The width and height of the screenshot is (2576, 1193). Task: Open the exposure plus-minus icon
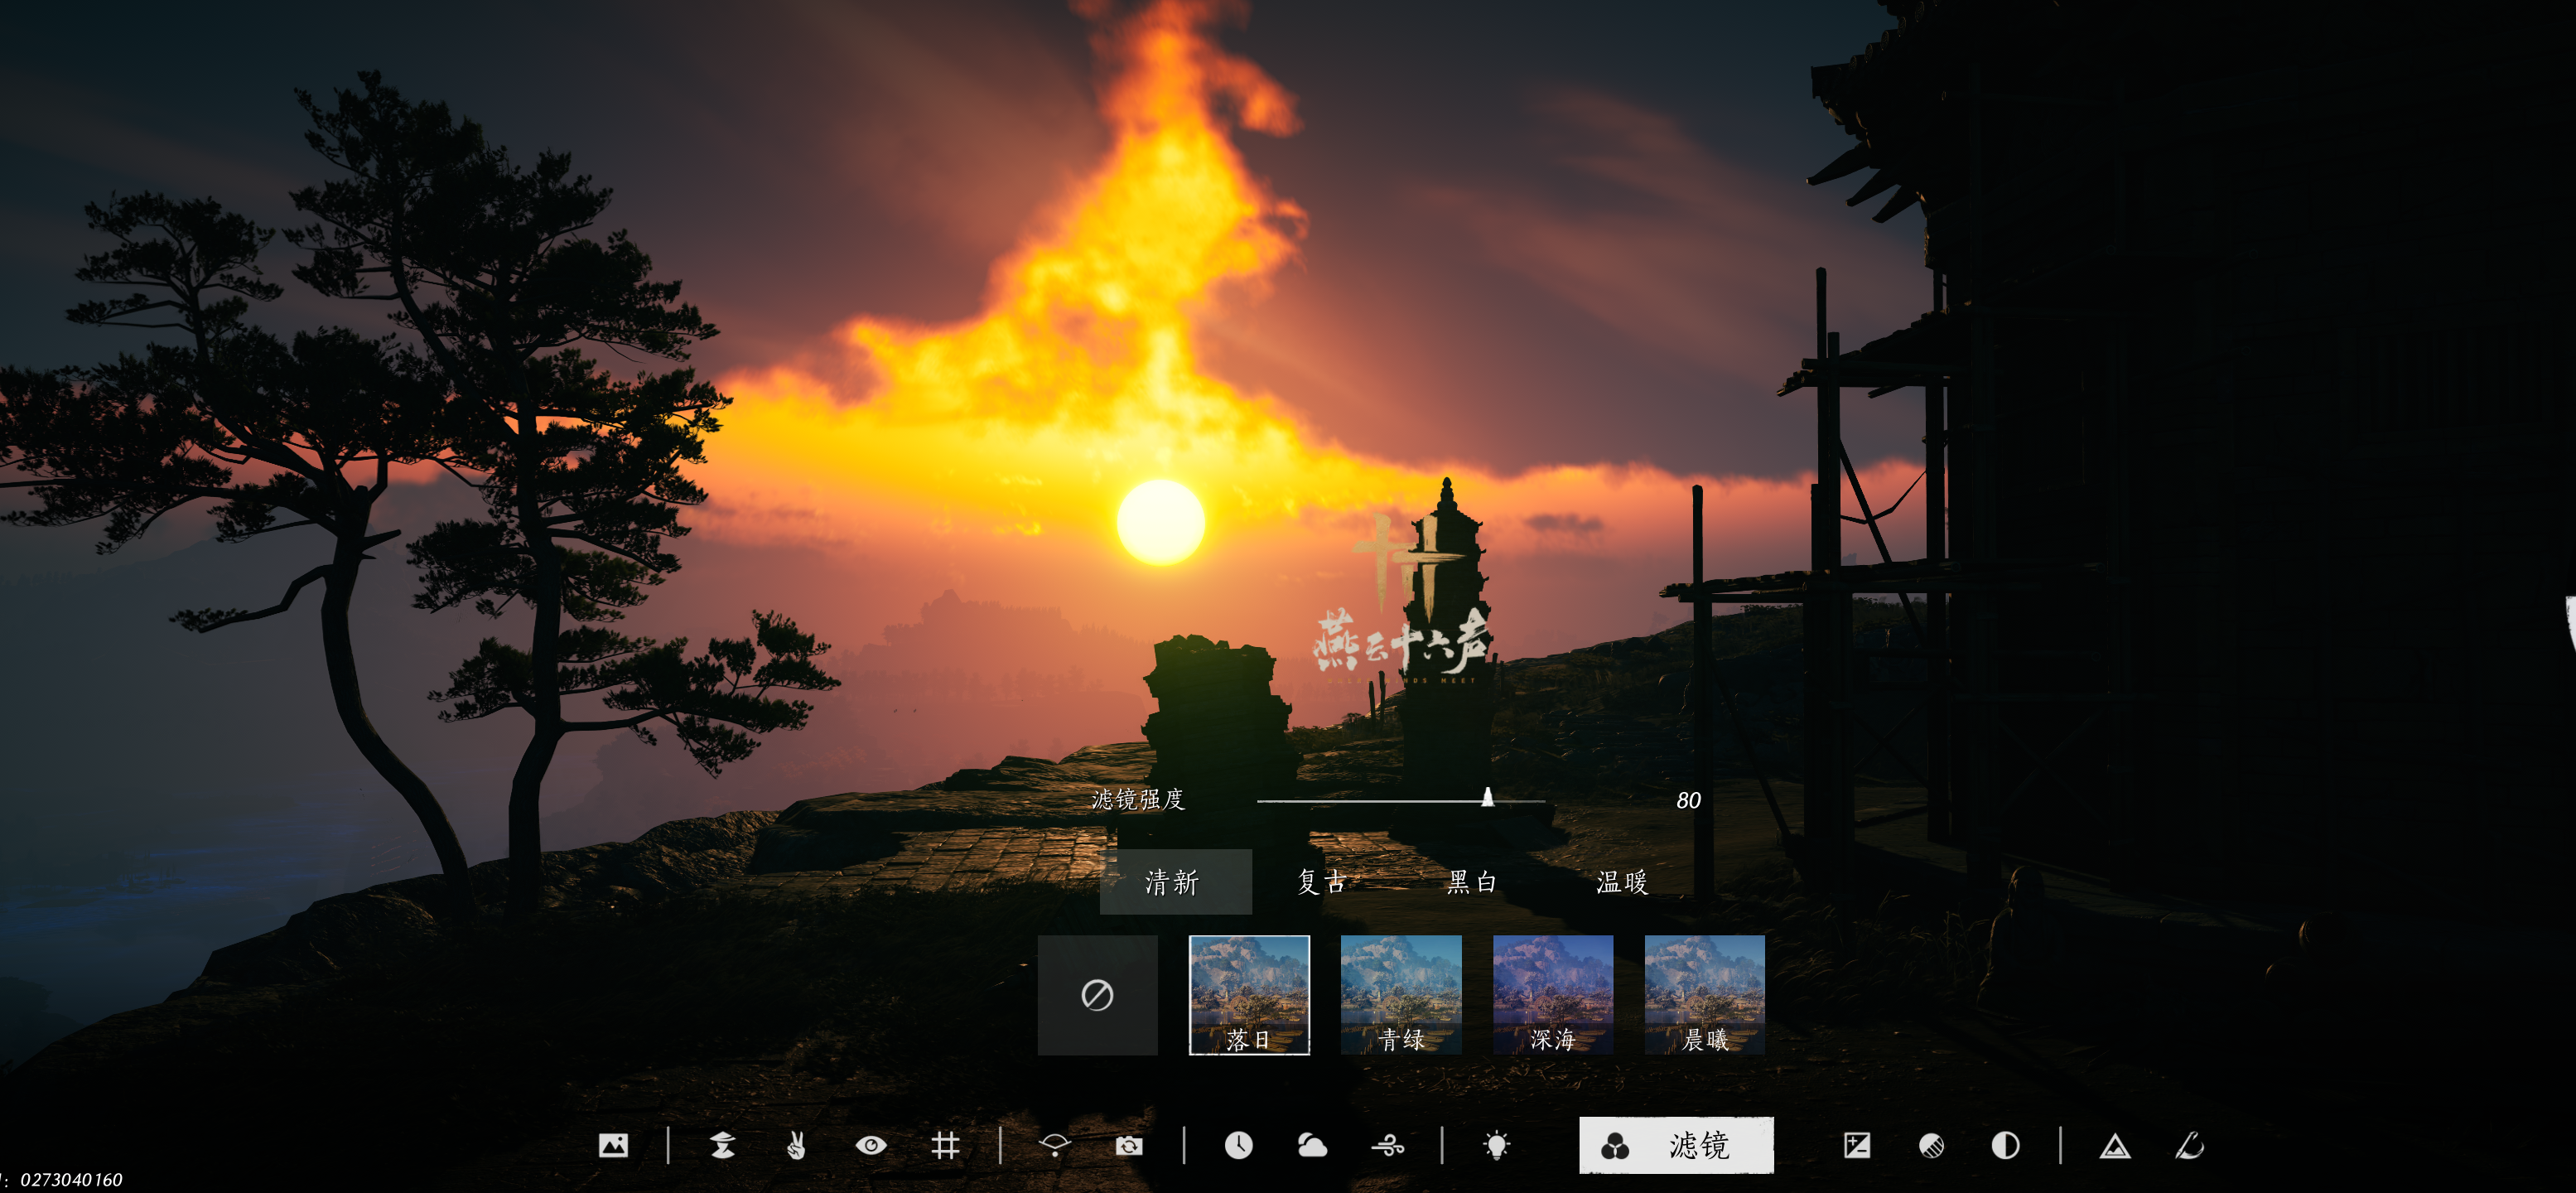coord(1857,1145)
